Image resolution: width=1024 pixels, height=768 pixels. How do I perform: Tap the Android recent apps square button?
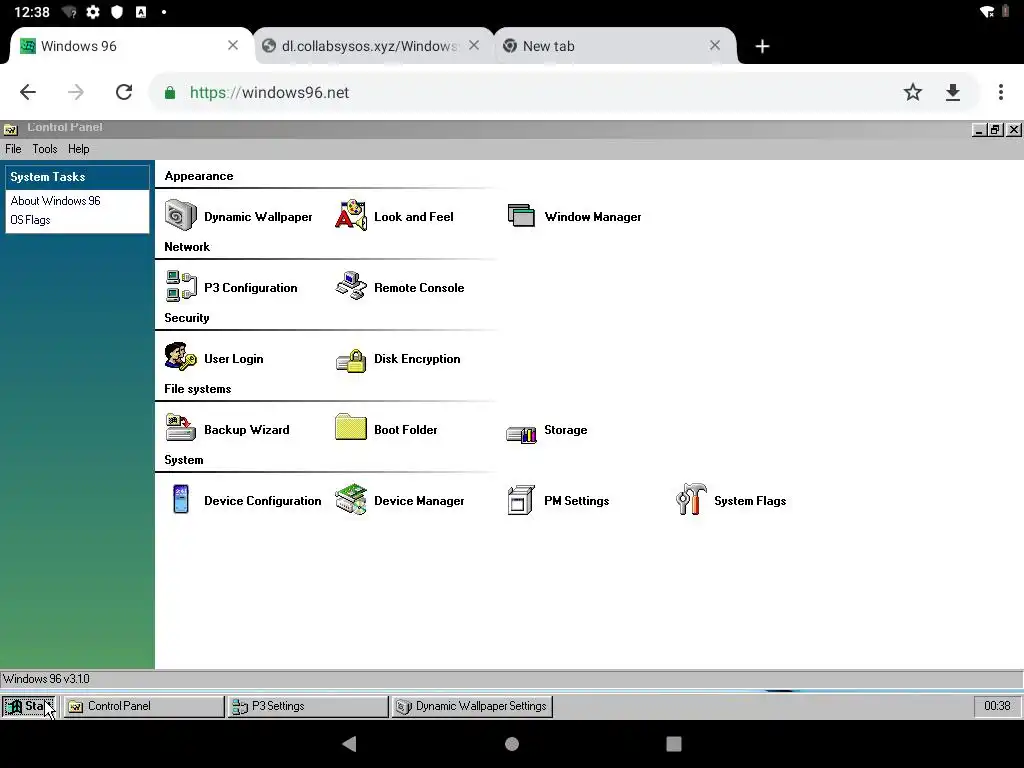click(x=674, y=744)
